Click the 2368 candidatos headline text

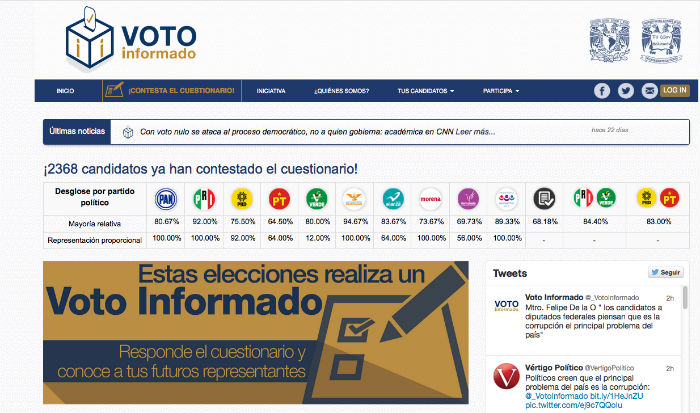(200, 169)
